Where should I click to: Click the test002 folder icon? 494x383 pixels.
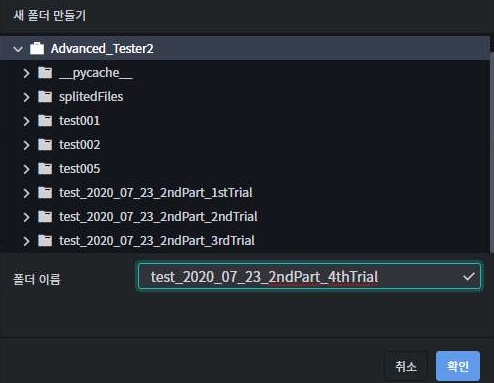point(45,145)
